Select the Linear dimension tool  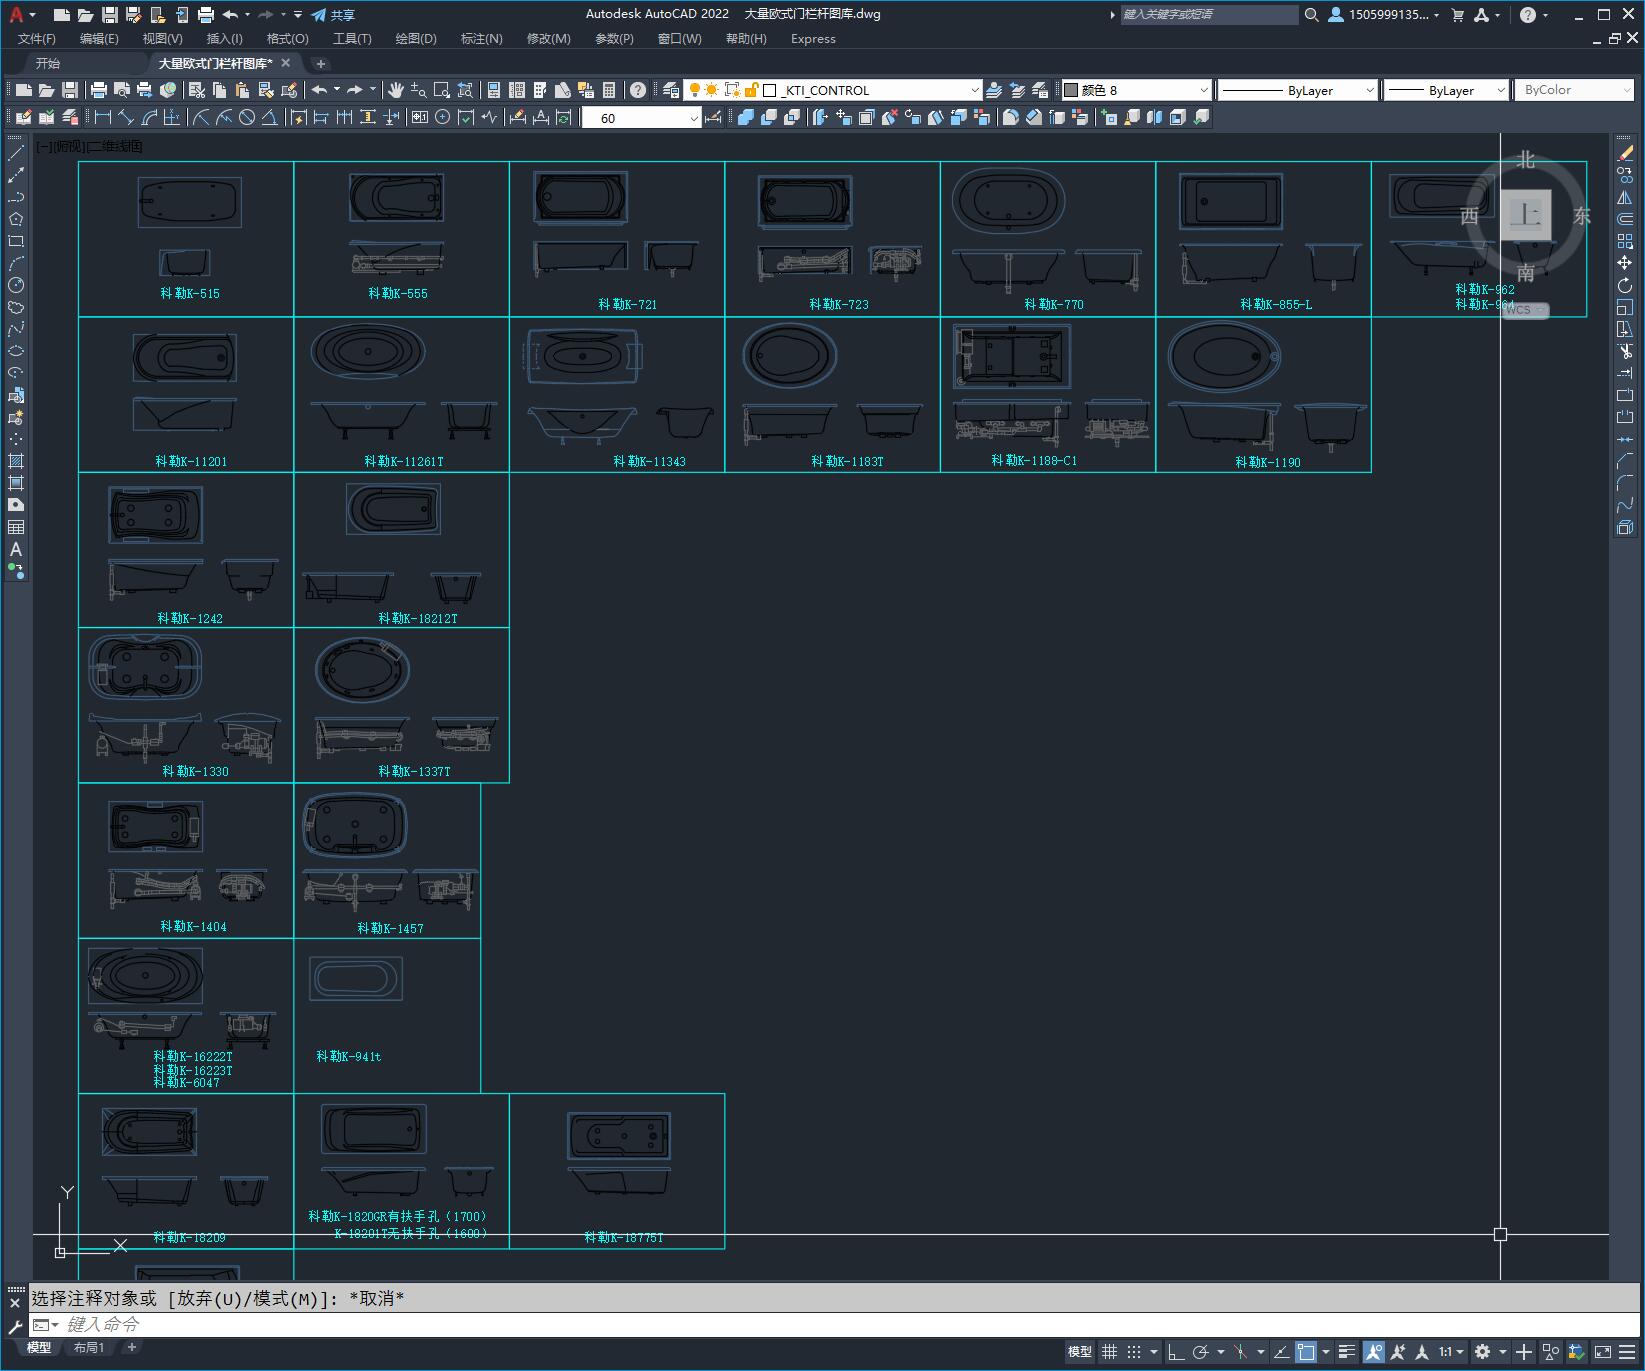click(102, 117)
